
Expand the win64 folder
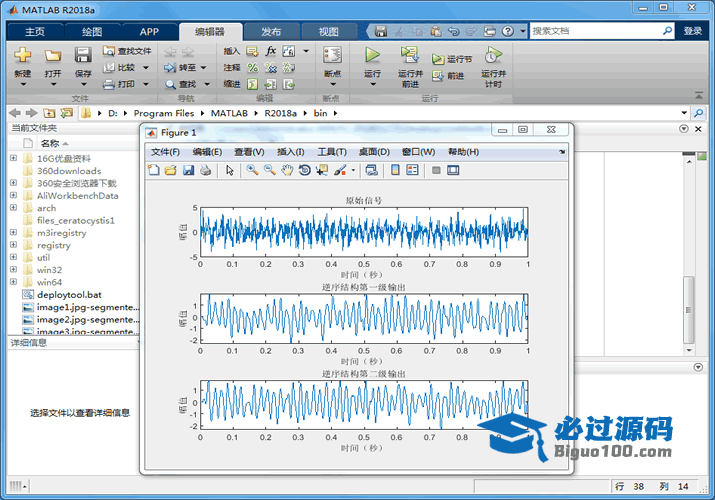click(x=13, y=283)
